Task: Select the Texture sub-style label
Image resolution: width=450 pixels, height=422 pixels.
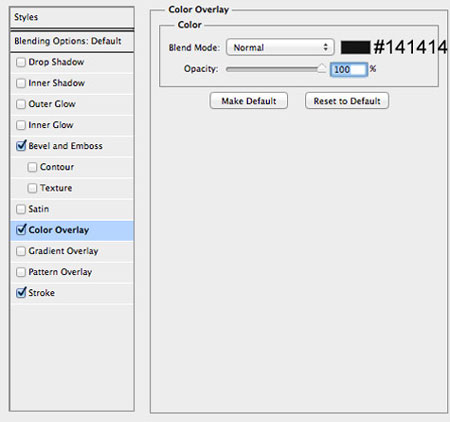Action: click(56, 188)
